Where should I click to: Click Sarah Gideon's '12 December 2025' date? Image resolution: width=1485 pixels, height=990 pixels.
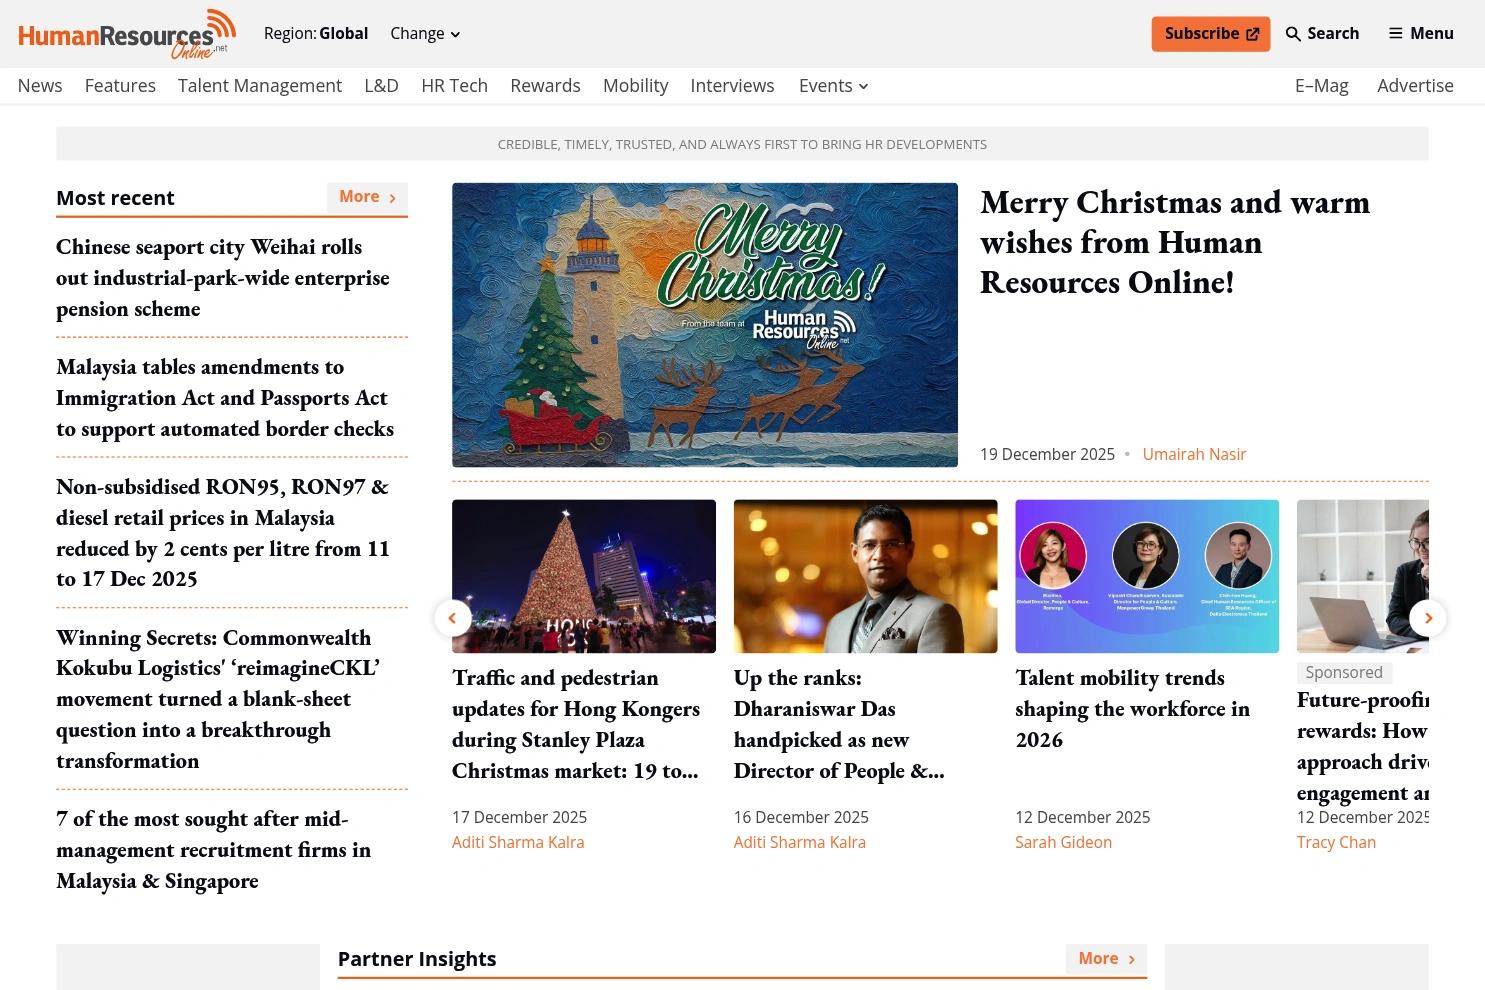pos(1082,817)
